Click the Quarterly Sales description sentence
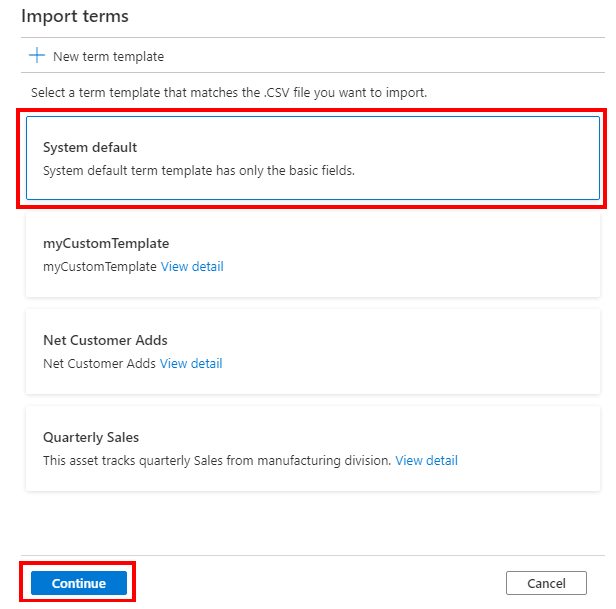 coord(217,461)
